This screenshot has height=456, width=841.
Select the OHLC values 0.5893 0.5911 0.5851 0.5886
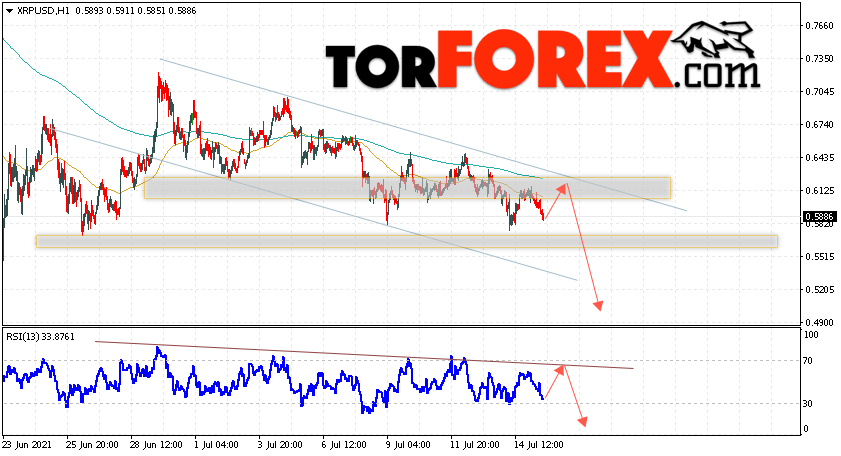(136, 11)
